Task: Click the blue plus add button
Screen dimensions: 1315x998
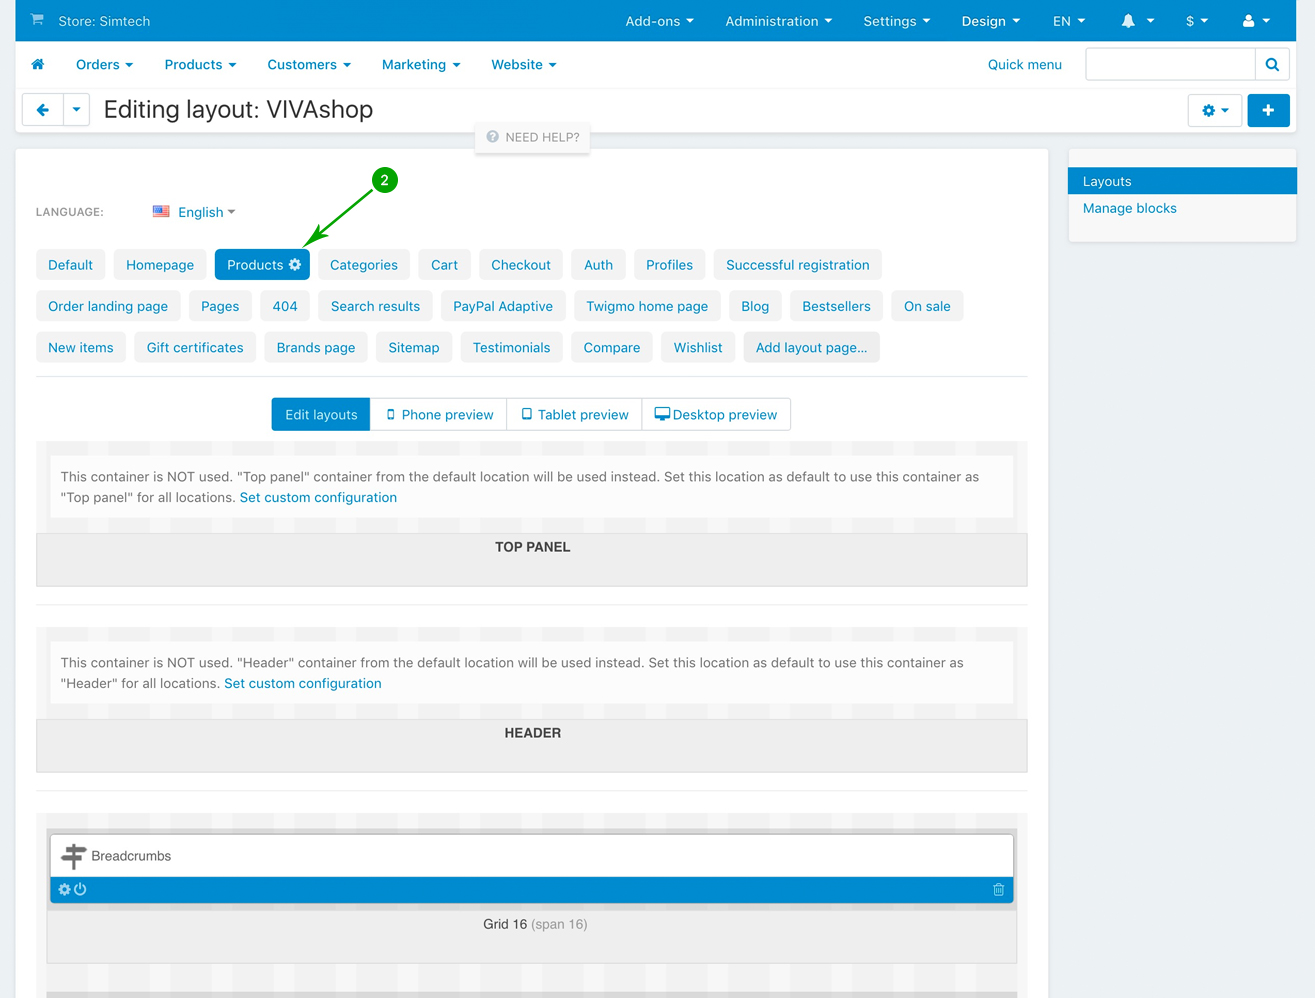Action: click(1268, 110)
